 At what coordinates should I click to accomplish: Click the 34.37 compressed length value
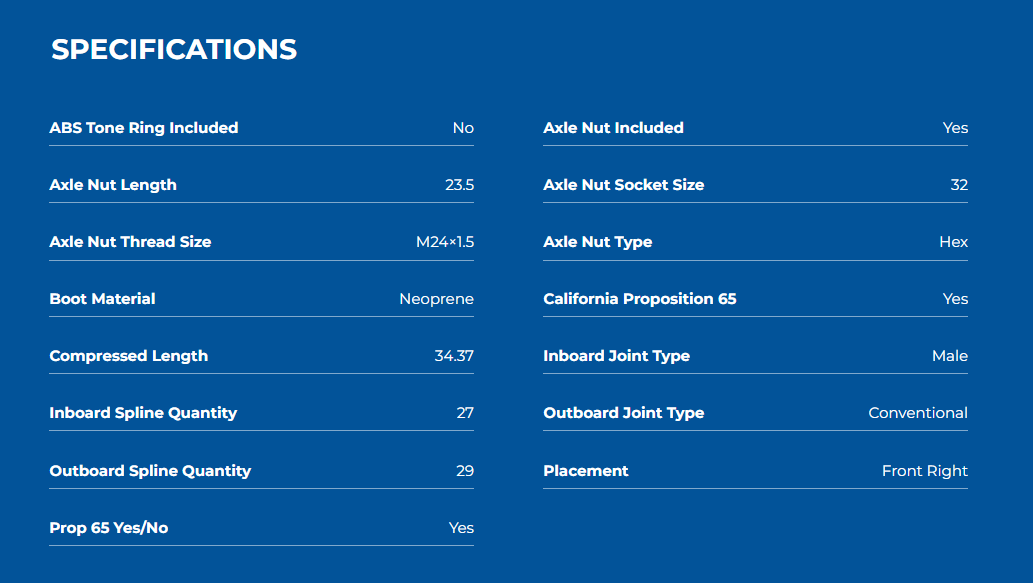(454, 356)
